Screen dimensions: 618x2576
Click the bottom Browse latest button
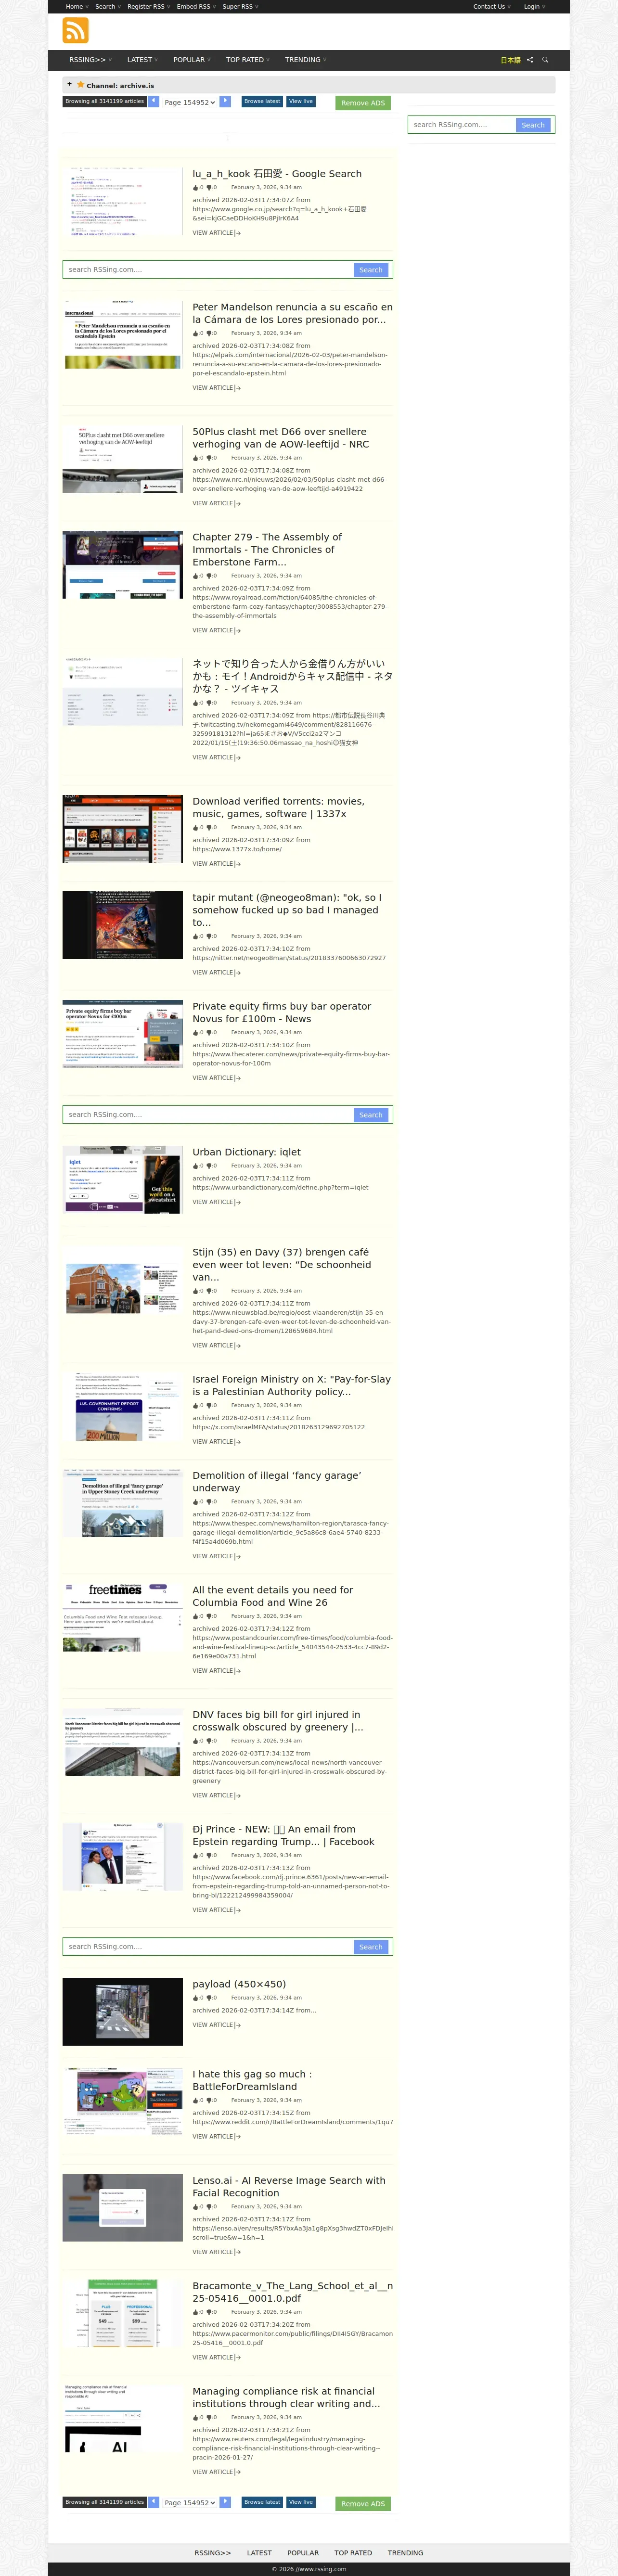262,2502
